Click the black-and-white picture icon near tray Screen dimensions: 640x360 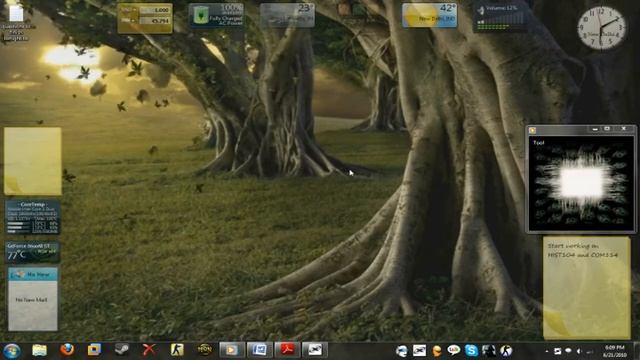coord(419,351)
